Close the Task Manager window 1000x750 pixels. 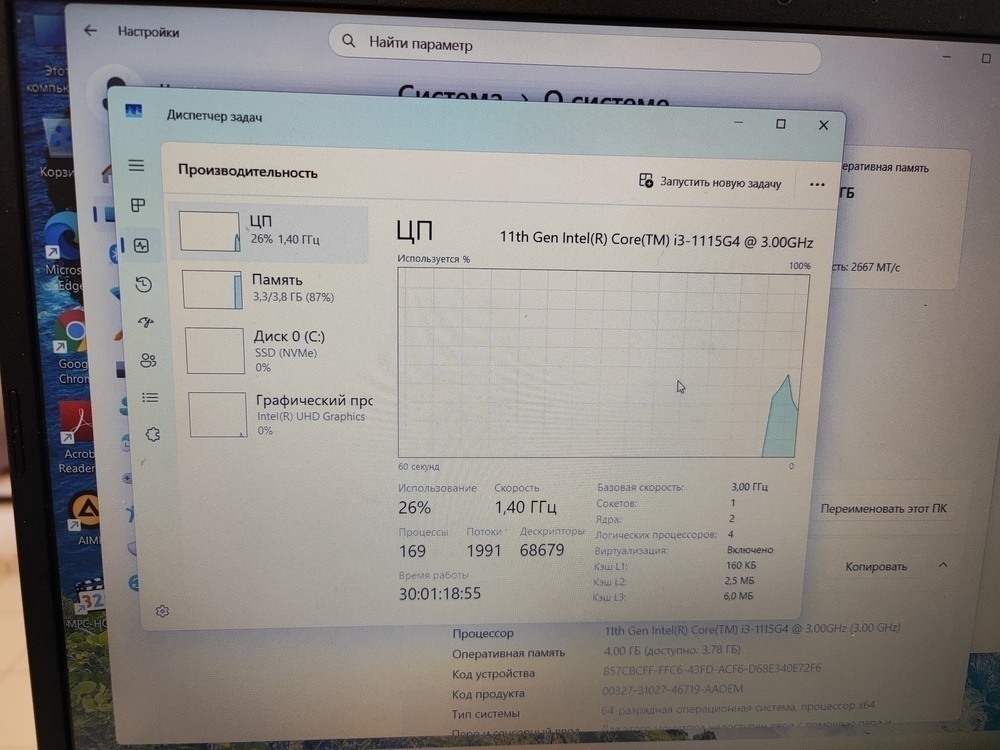823,125
